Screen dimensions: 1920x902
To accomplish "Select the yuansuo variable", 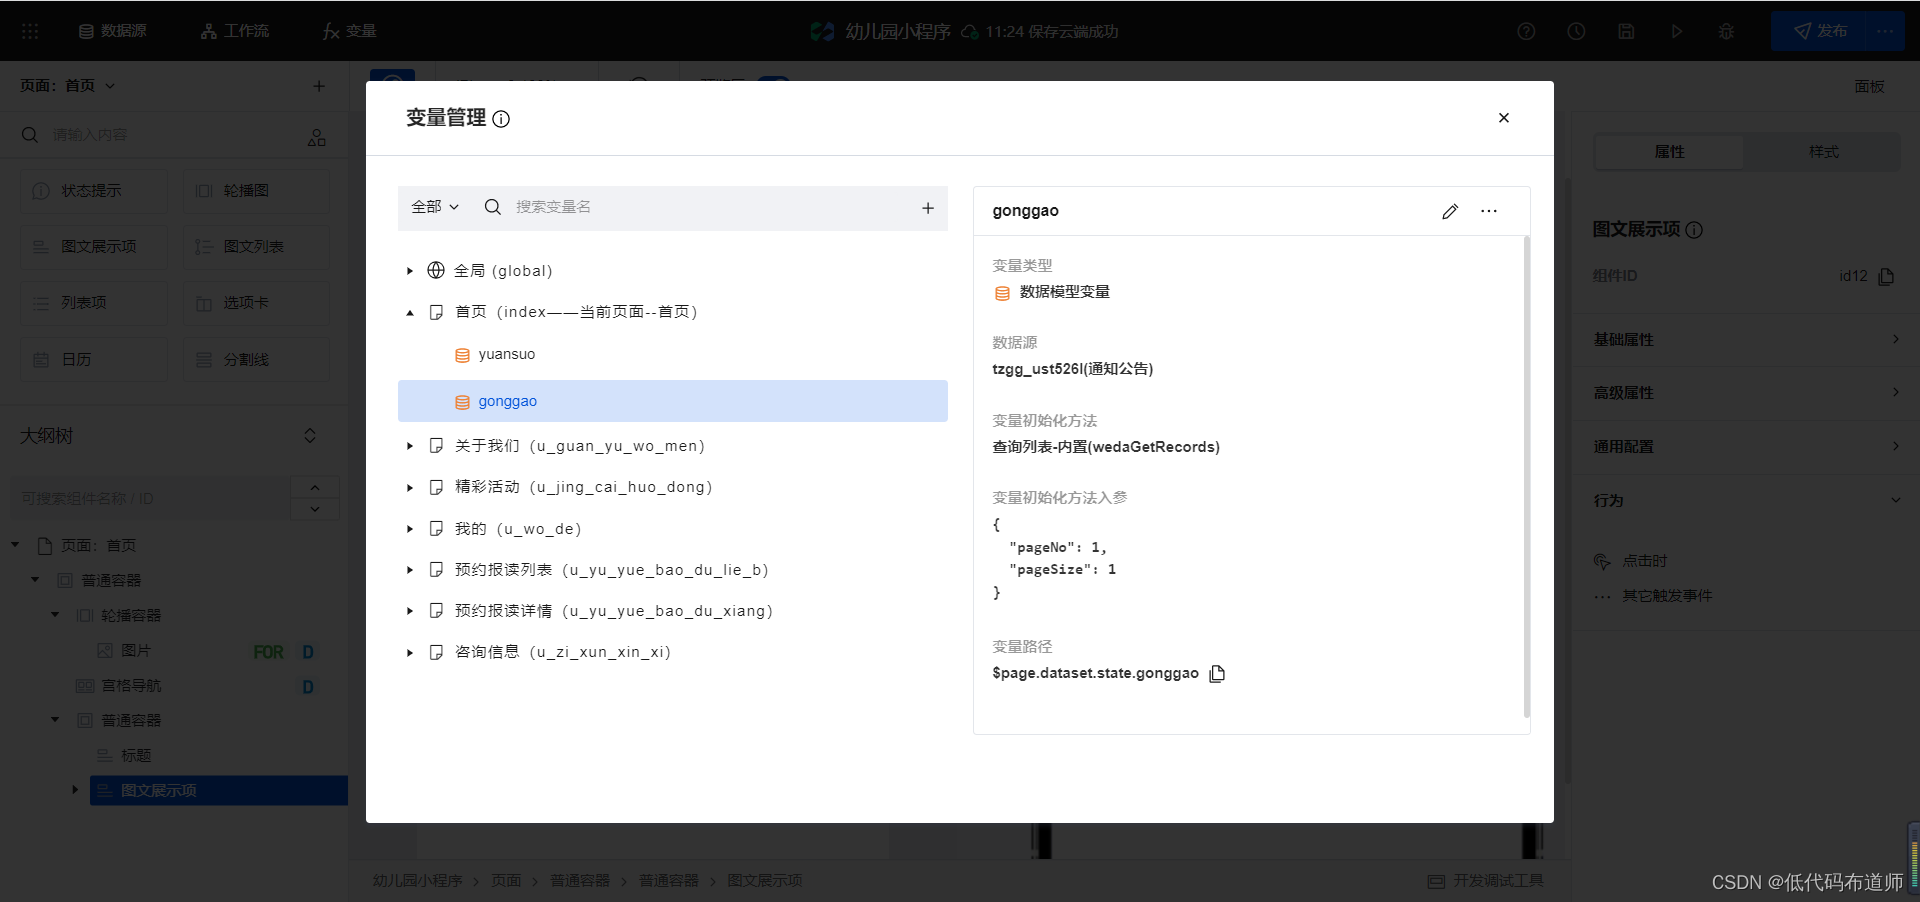I will (x=506, y=354).
